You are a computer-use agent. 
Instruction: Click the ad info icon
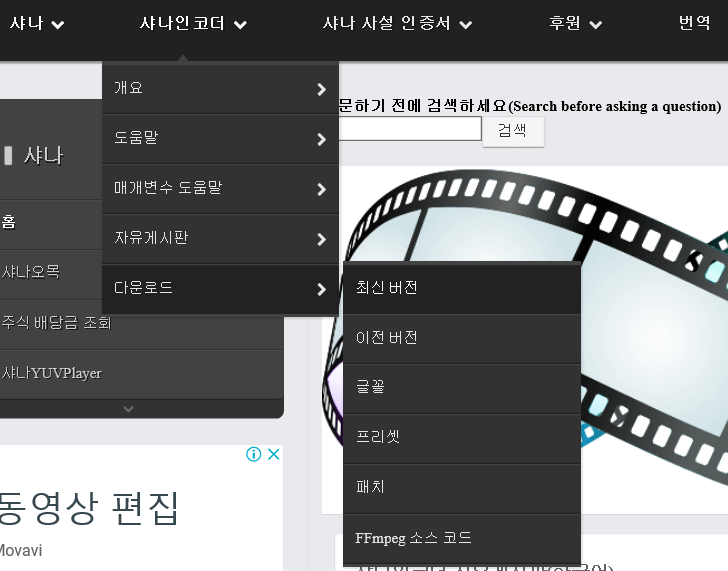click(254, 454)
